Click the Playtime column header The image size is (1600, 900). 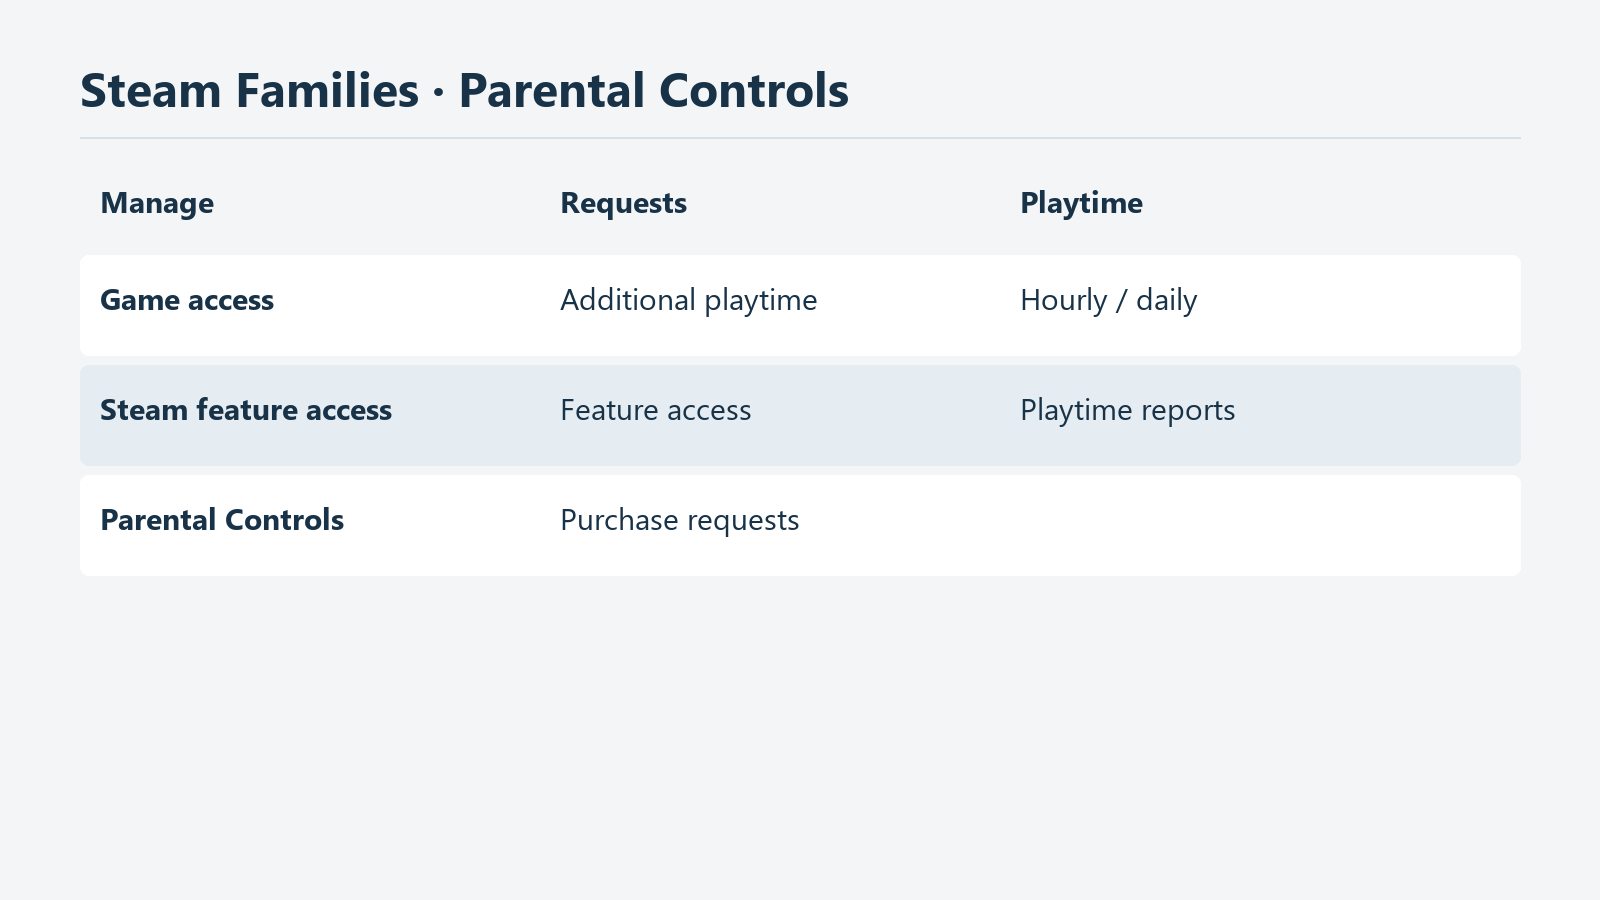pos(1081,203)
